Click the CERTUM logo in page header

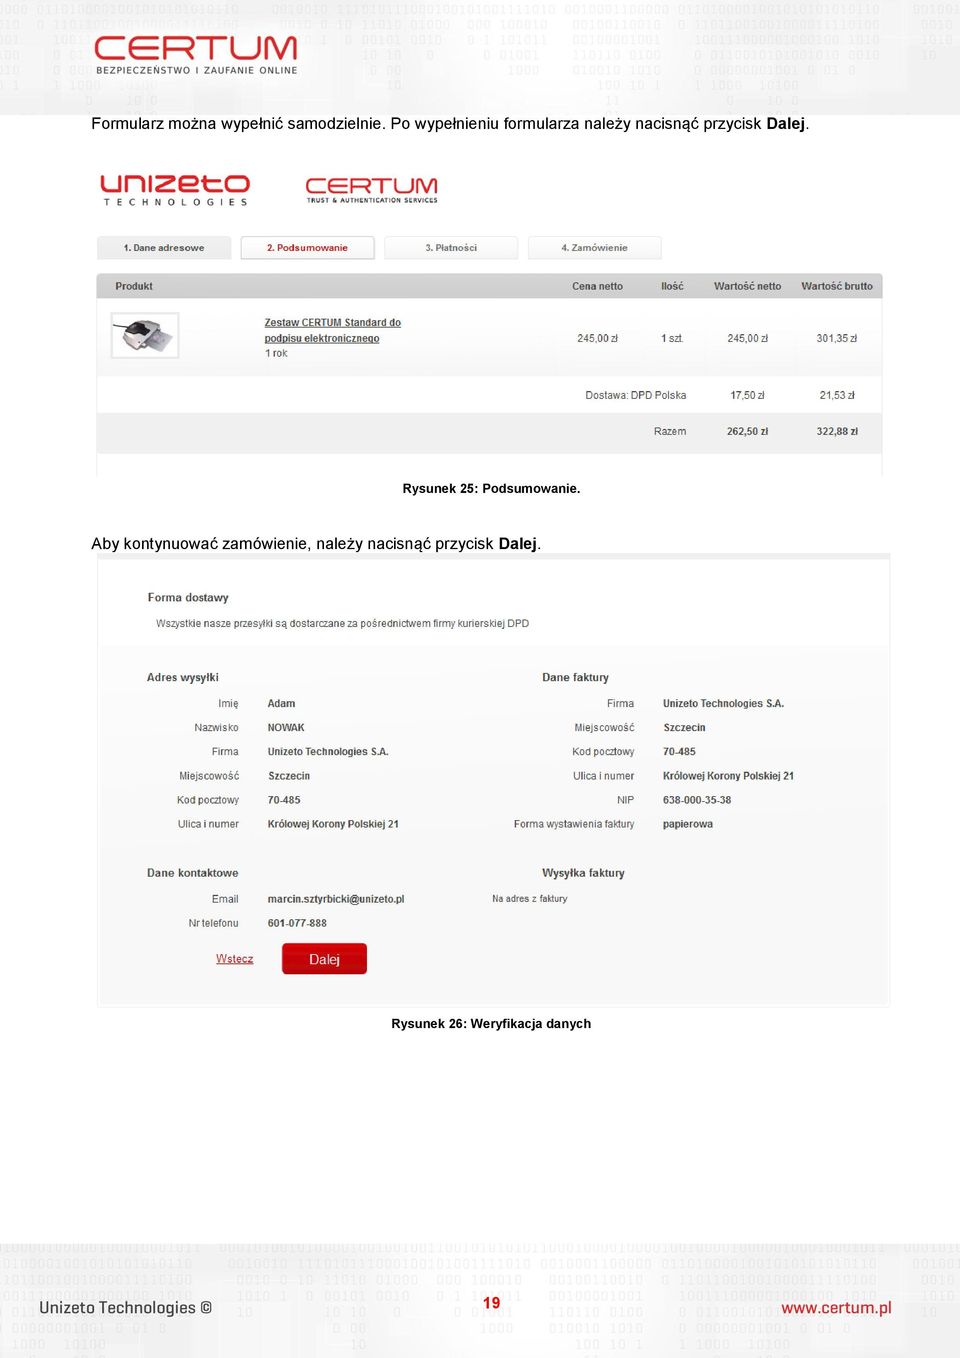pos(196,55)
